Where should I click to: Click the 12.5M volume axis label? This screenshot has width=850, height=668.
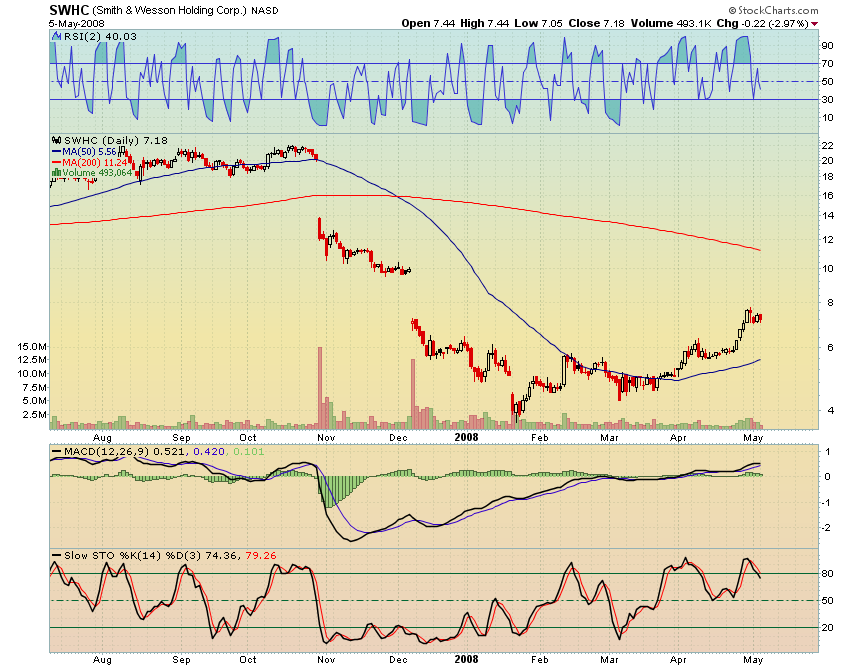pos(32,359)
